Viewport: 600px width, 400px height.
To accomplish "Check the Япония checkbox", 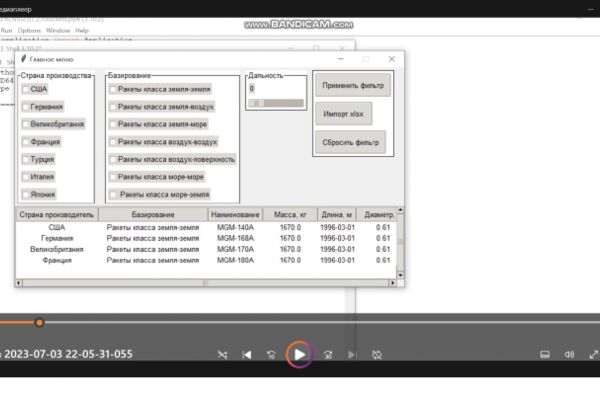I will [x=25, y=194].
